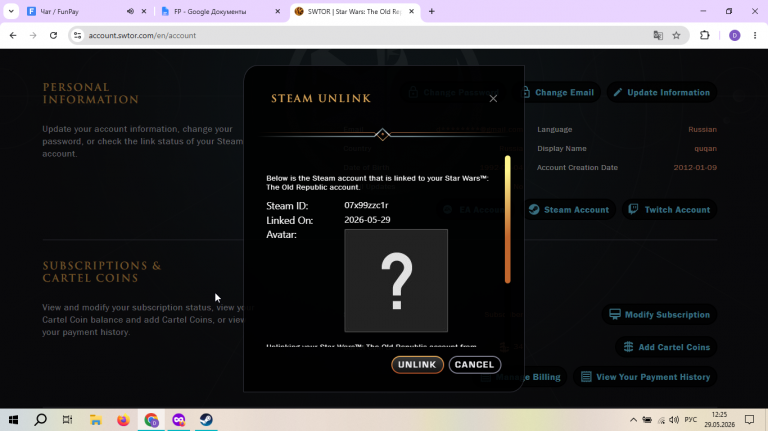This screenshot has width=768, height=431.
Task: Close the Google Docs tab
Action: click(278, 11)
